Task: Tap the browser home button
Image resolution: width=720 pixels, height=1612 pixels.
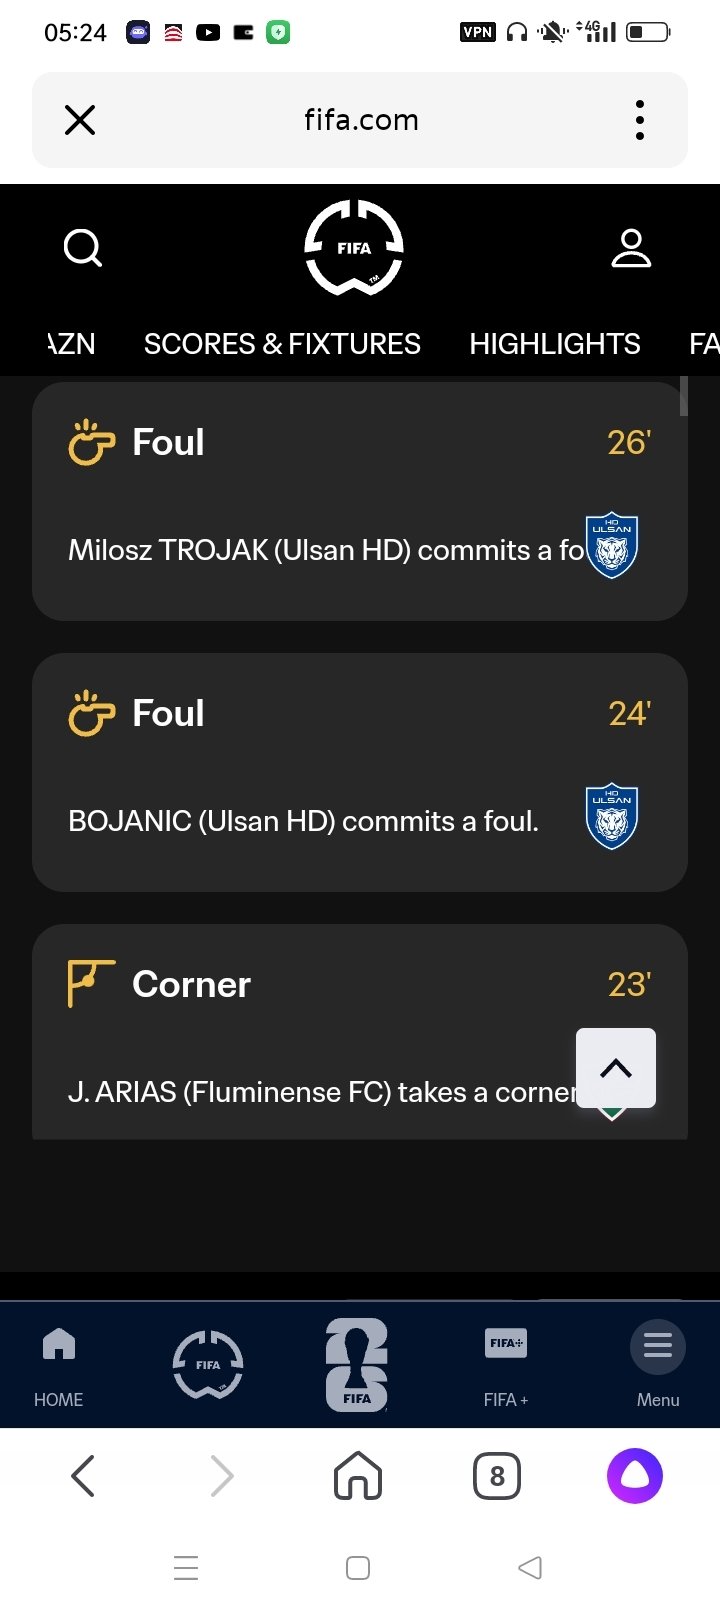Action: pos(358,1476)
